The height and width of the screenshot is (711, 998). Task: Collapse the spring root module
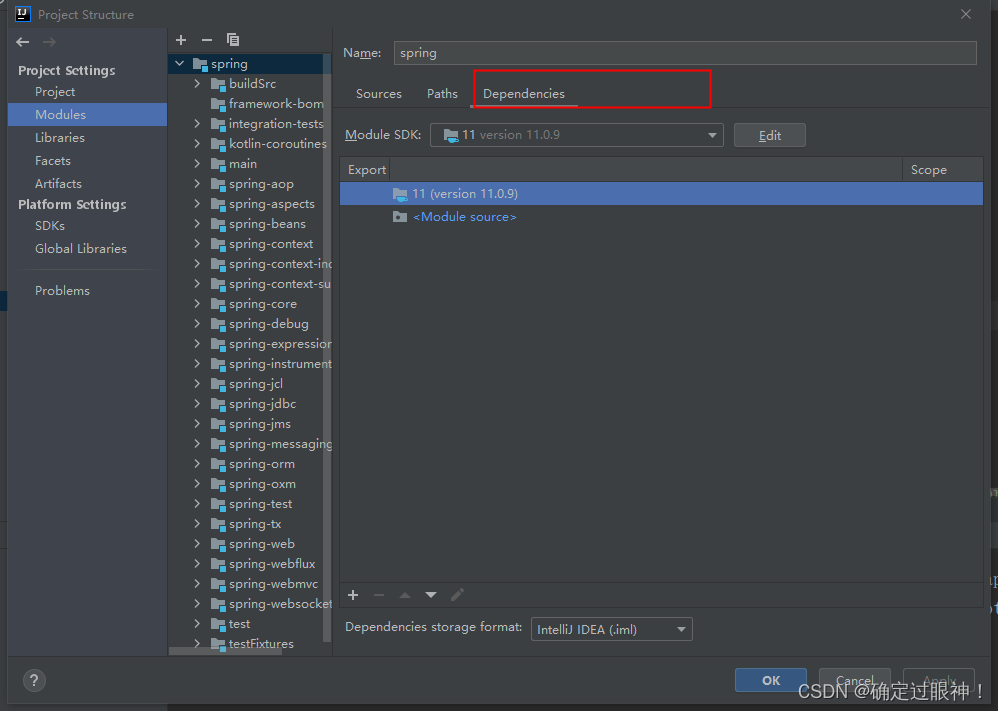coord(180,64)
